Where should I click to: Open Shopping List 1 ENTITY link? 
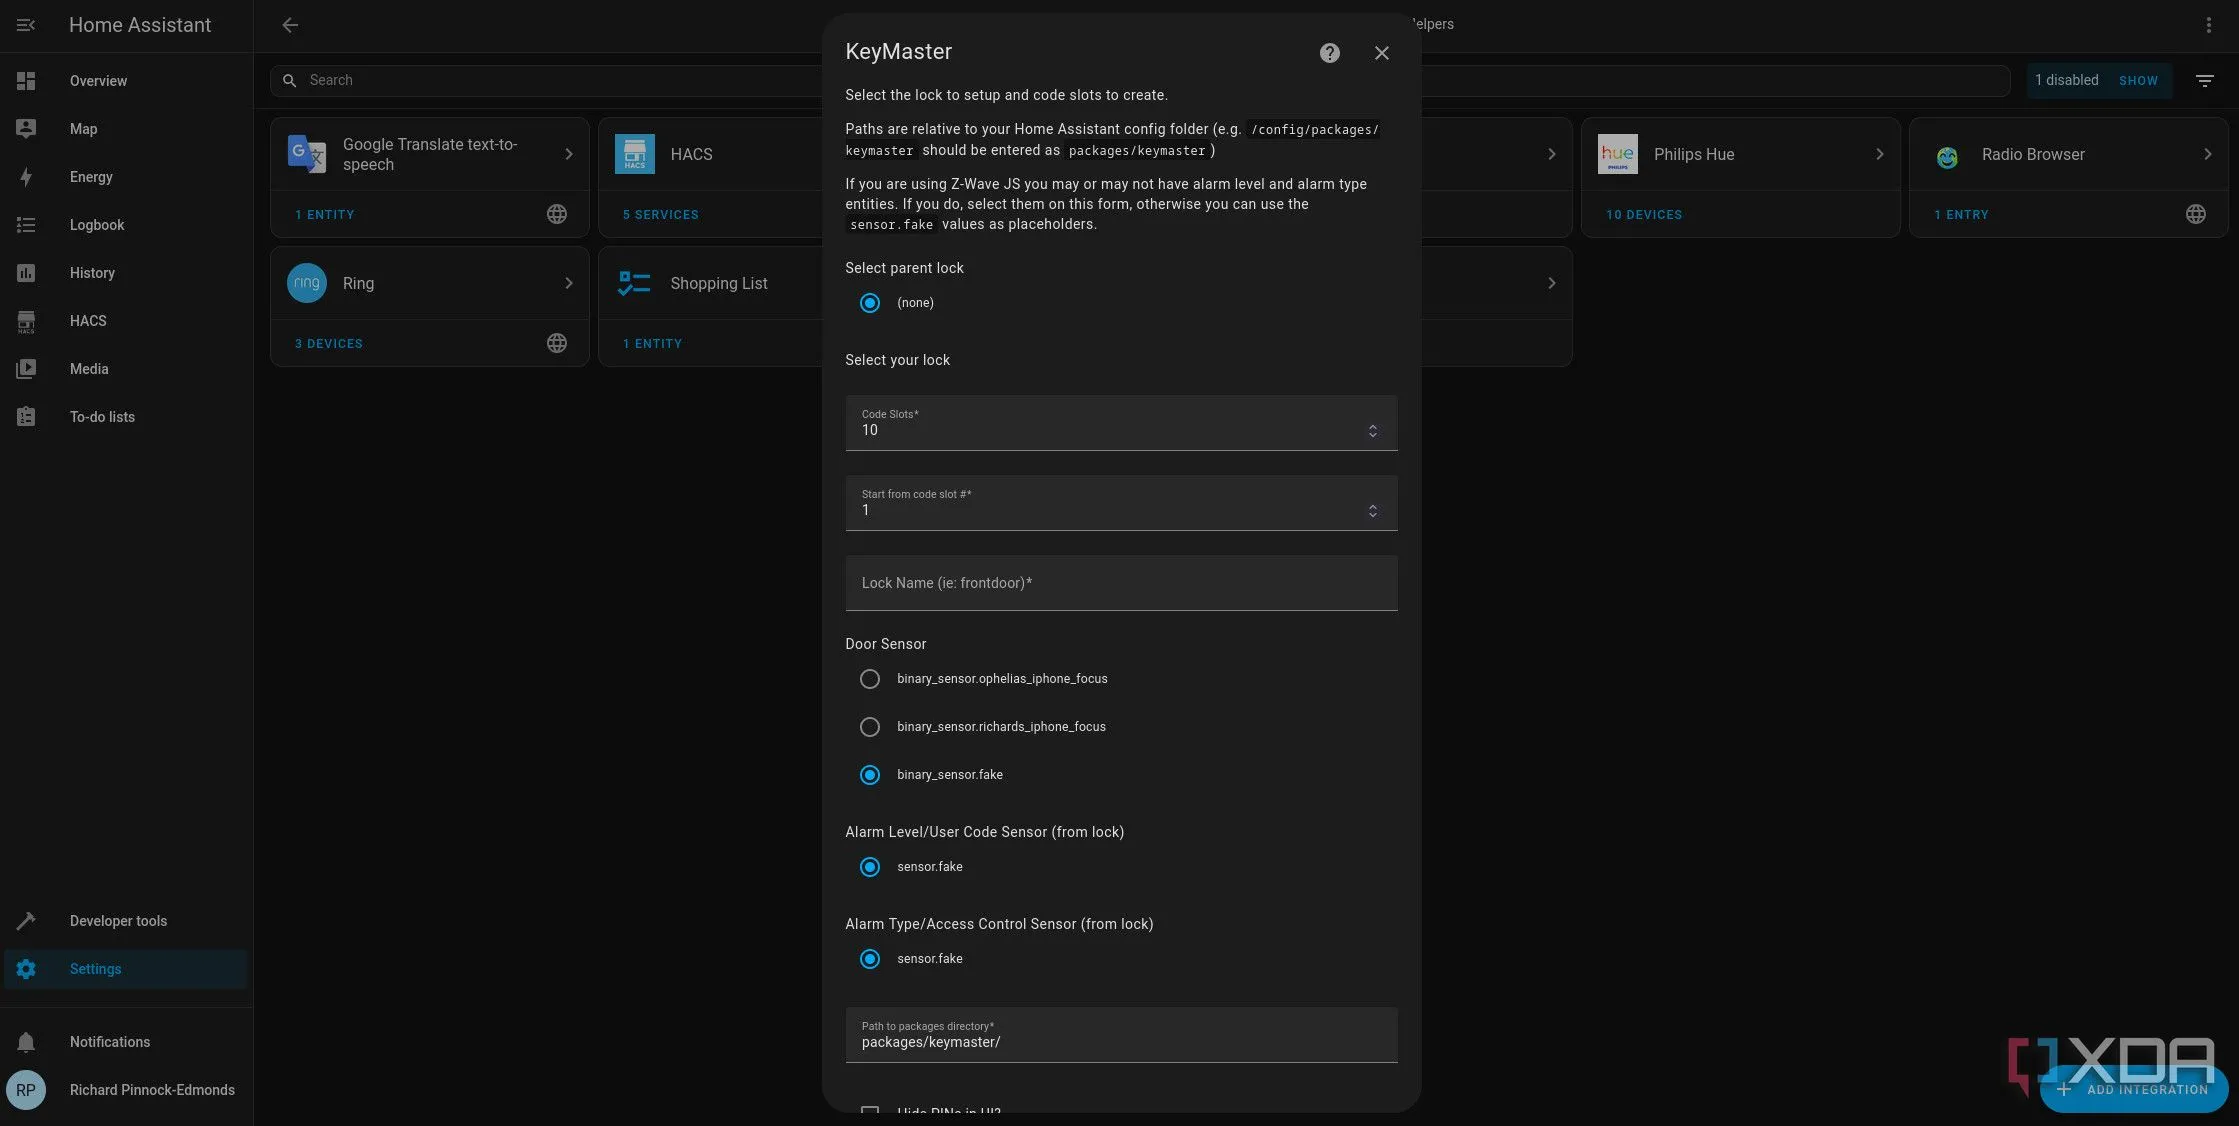[x=653, y=344]
